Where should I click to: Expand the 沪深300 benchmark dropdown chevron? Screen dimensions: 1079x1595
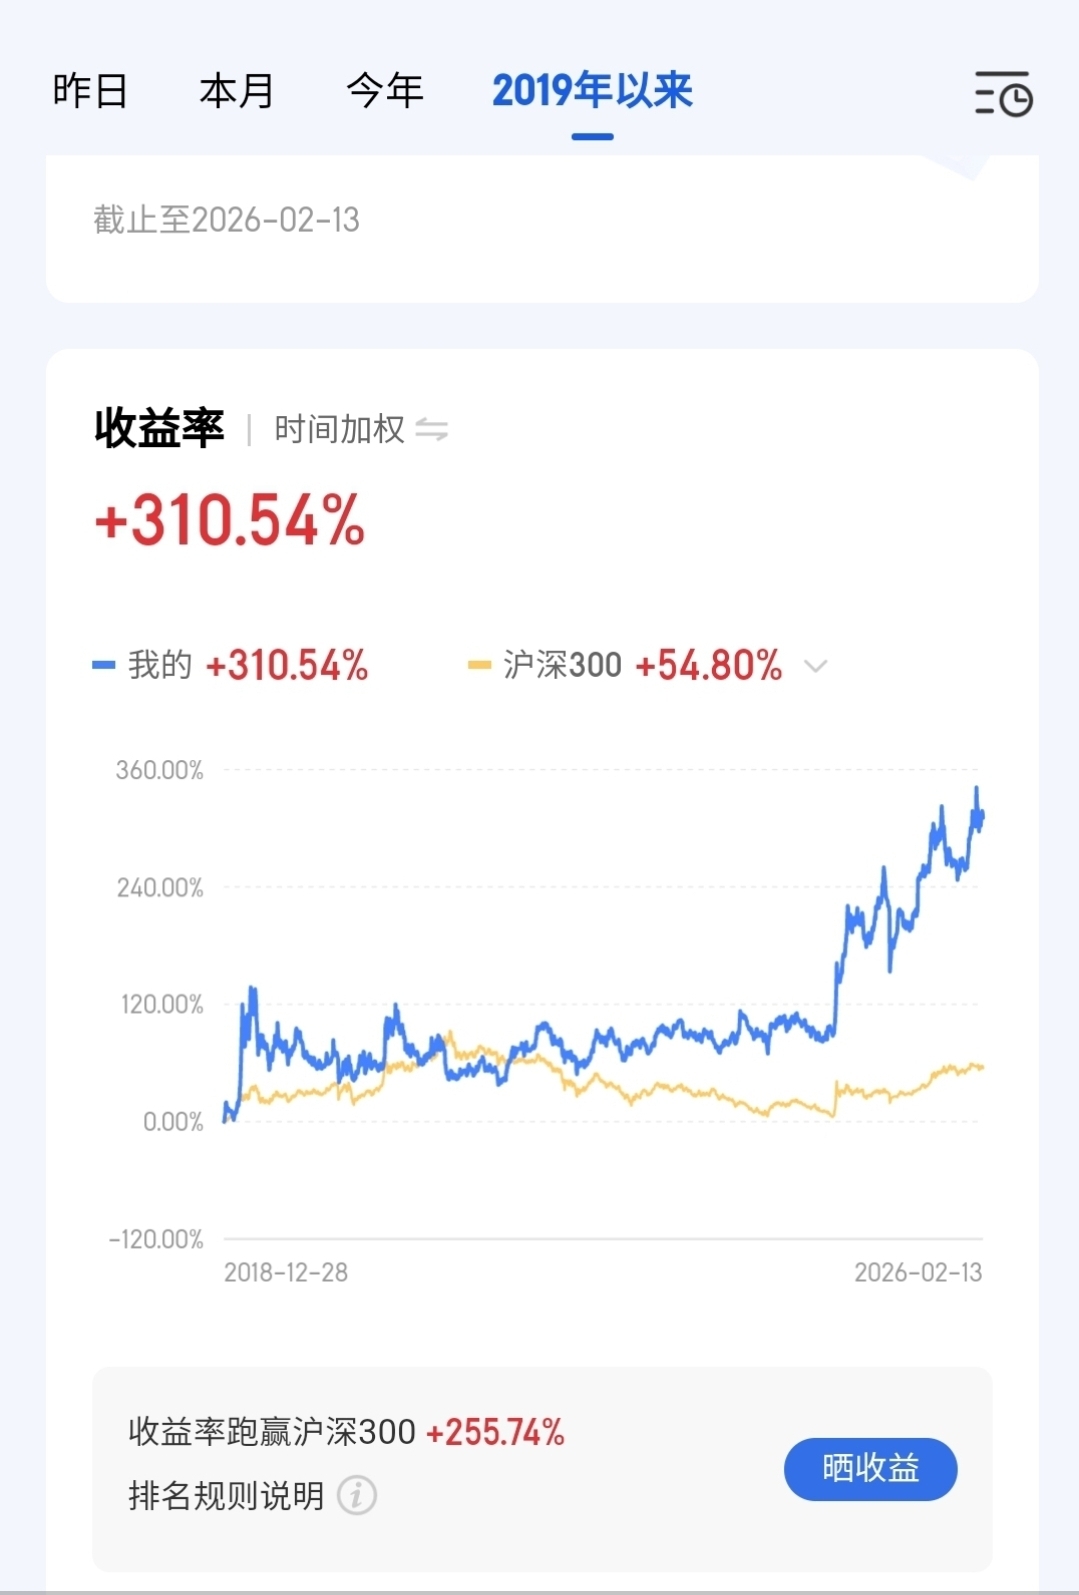(816, 666)
